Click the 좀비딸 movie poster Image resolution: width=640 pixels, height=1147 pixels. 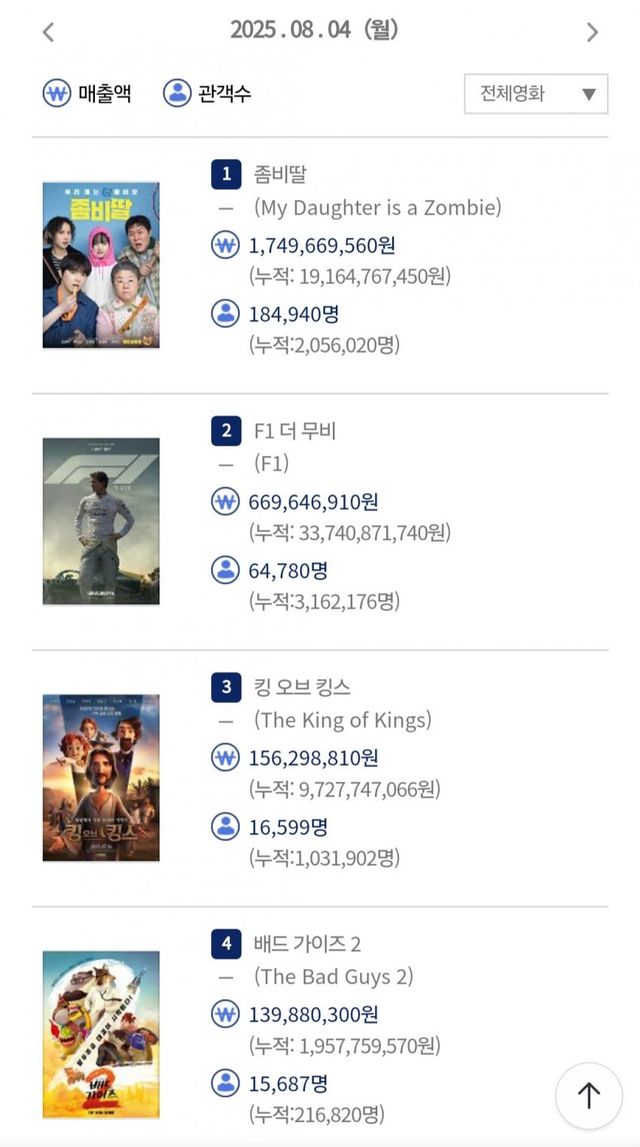pyautogui.click(x=100, y=264)
